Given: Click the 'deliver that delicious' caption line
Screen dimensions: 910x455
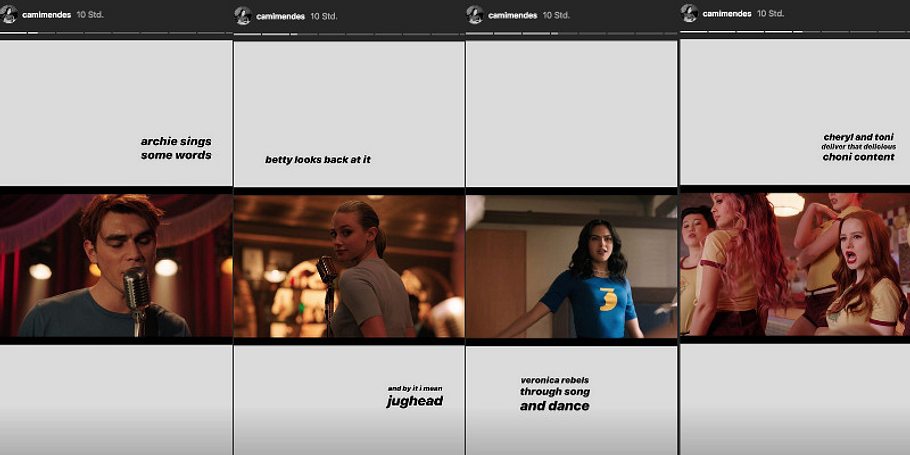Looking at the screenshot, I should point(858,147).
